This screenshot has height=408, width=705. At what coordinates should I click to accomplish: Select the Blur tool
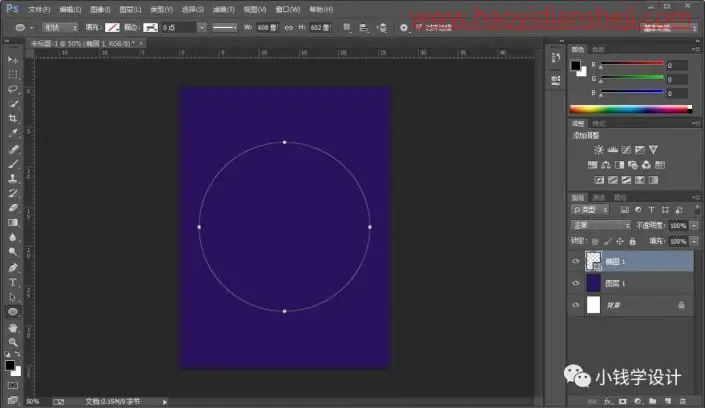[x=13, y=238]
